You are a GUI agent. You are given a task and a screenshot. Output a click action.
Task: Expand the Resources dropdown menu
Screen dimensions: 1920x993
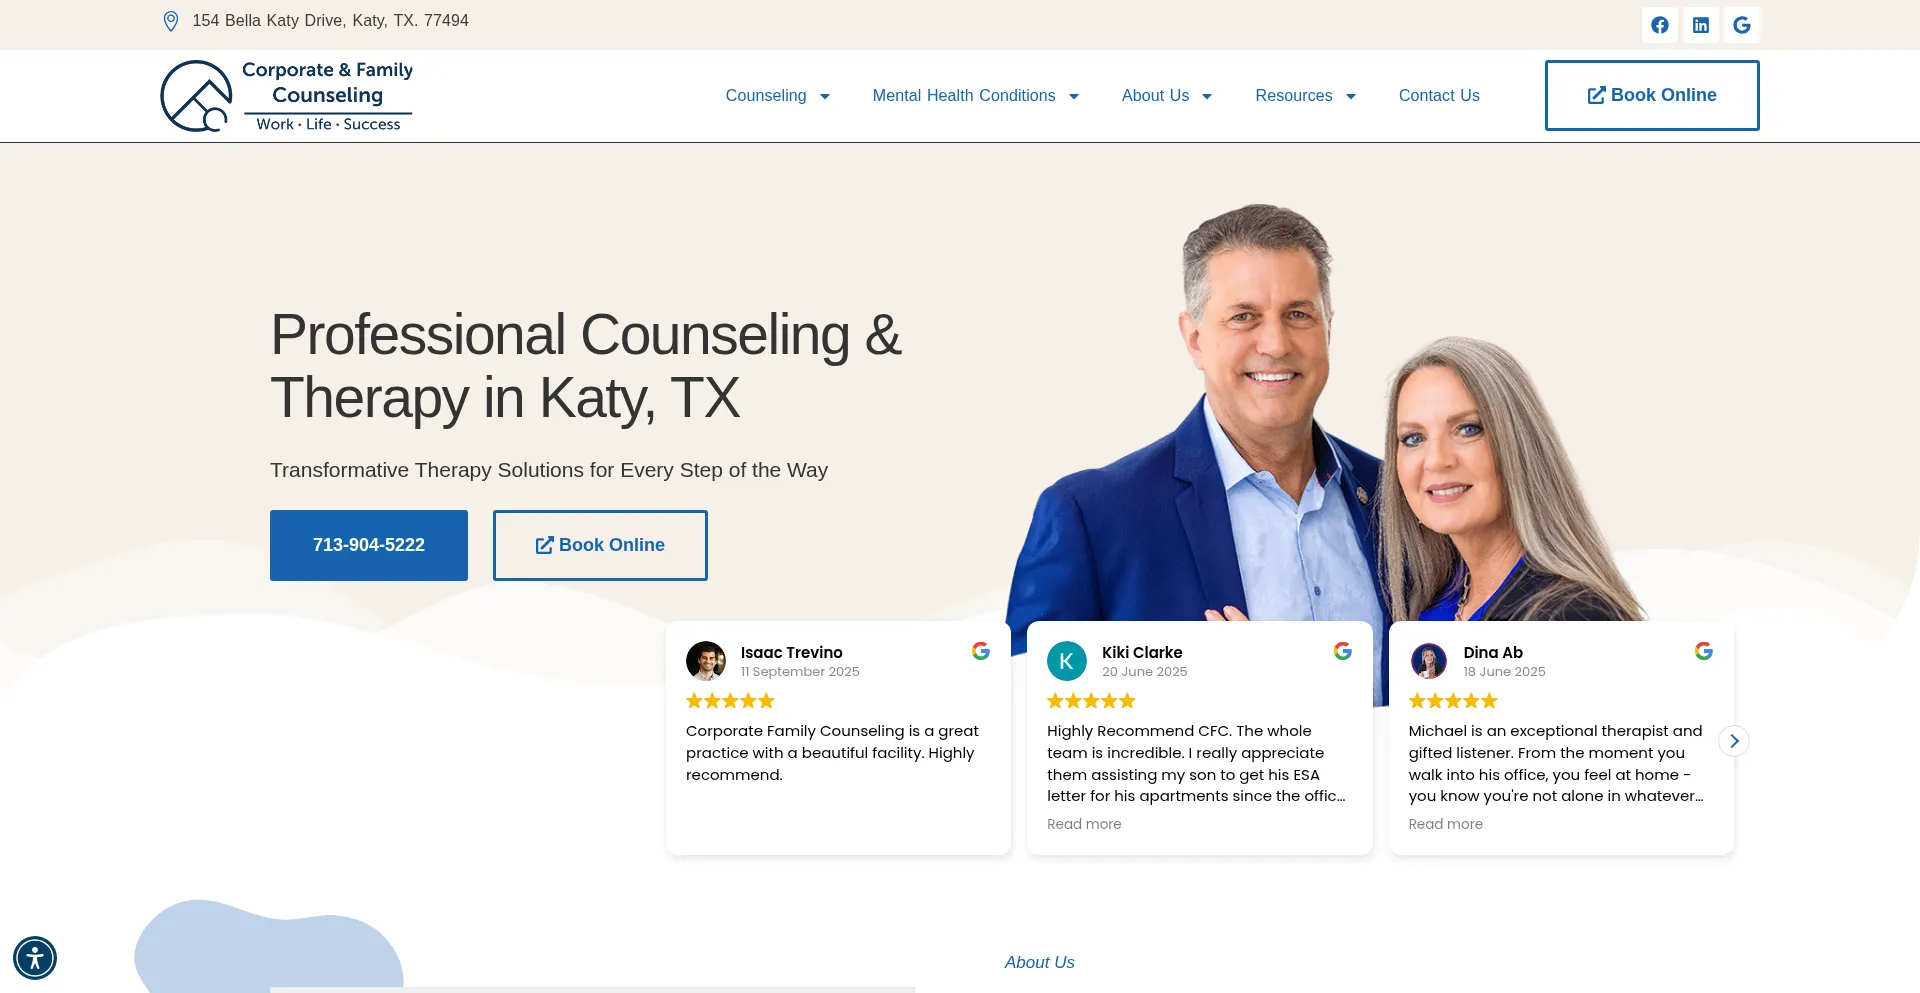click(1306, 96)
